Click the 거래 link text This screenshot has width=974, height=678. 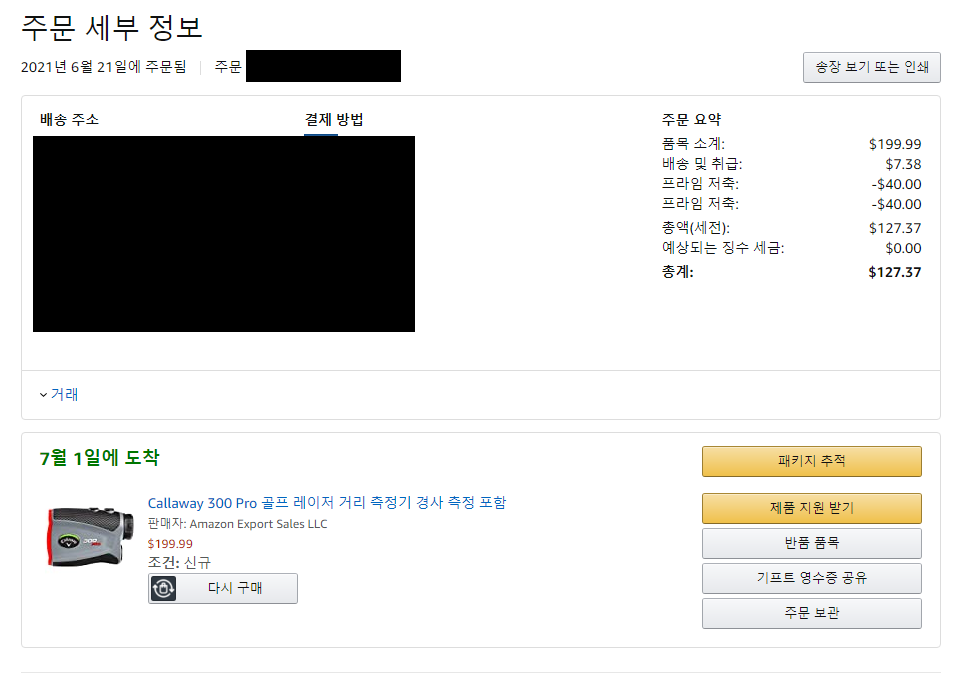coord(65,395)
